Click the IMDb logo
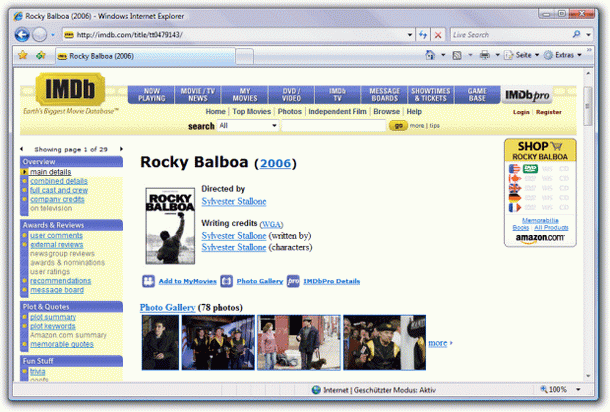 [70, 89]
